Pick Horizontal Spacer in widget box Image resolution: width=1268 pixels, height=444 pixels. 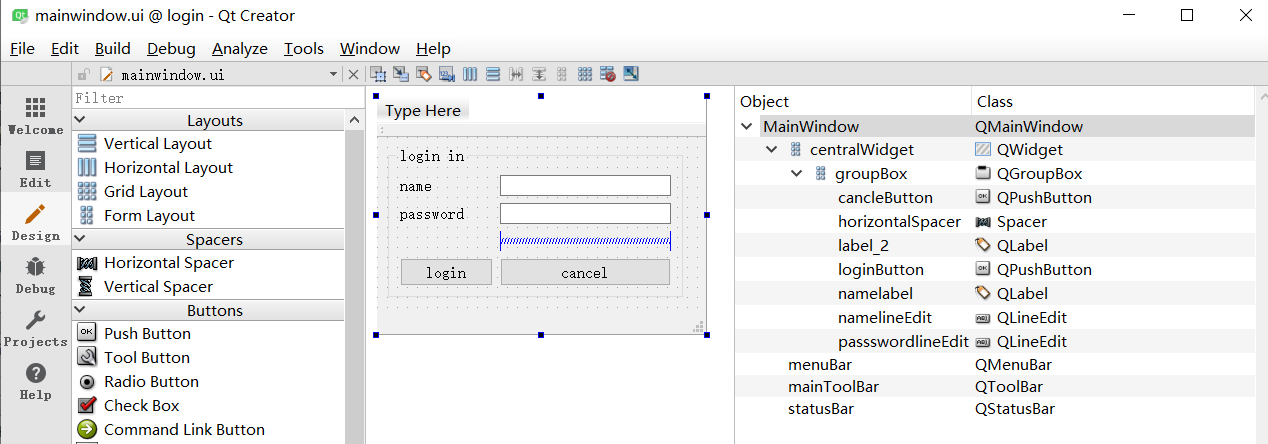[169, 263]
